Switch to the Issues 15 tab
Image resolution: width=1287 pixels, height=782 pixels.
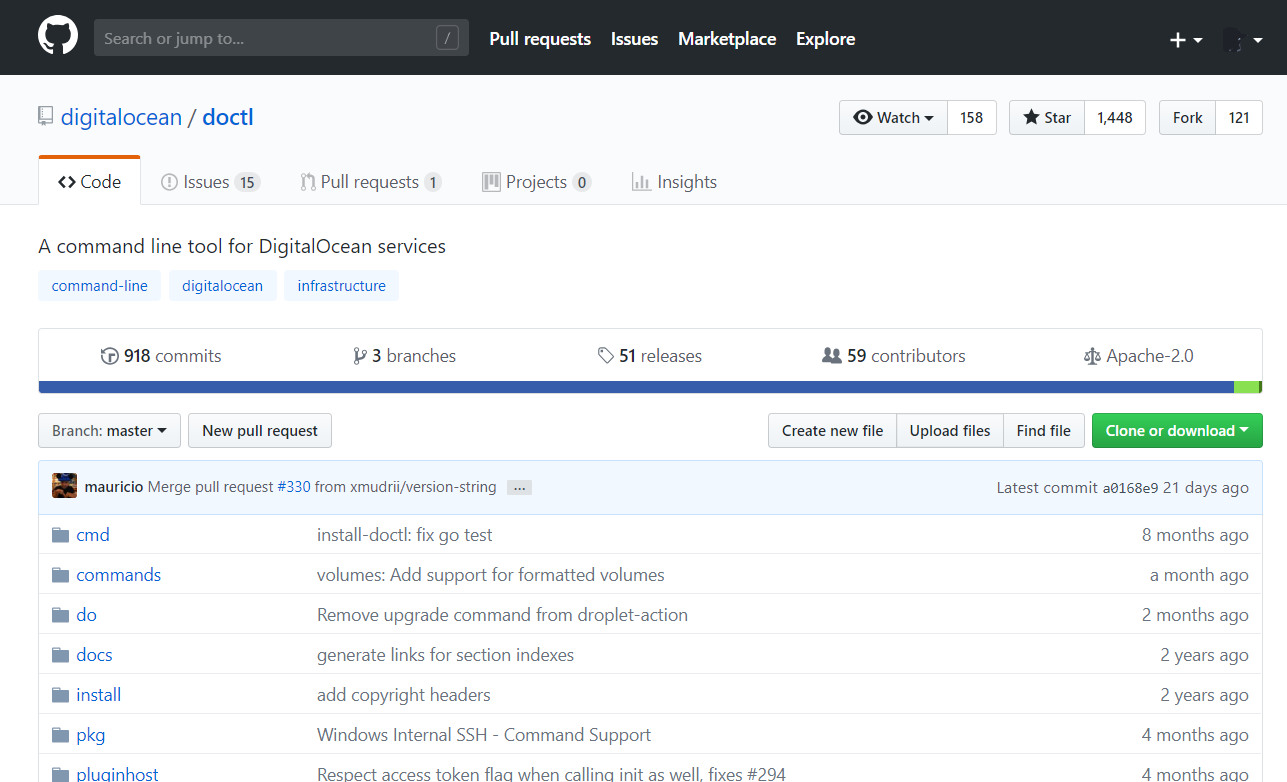coord(210,182)
